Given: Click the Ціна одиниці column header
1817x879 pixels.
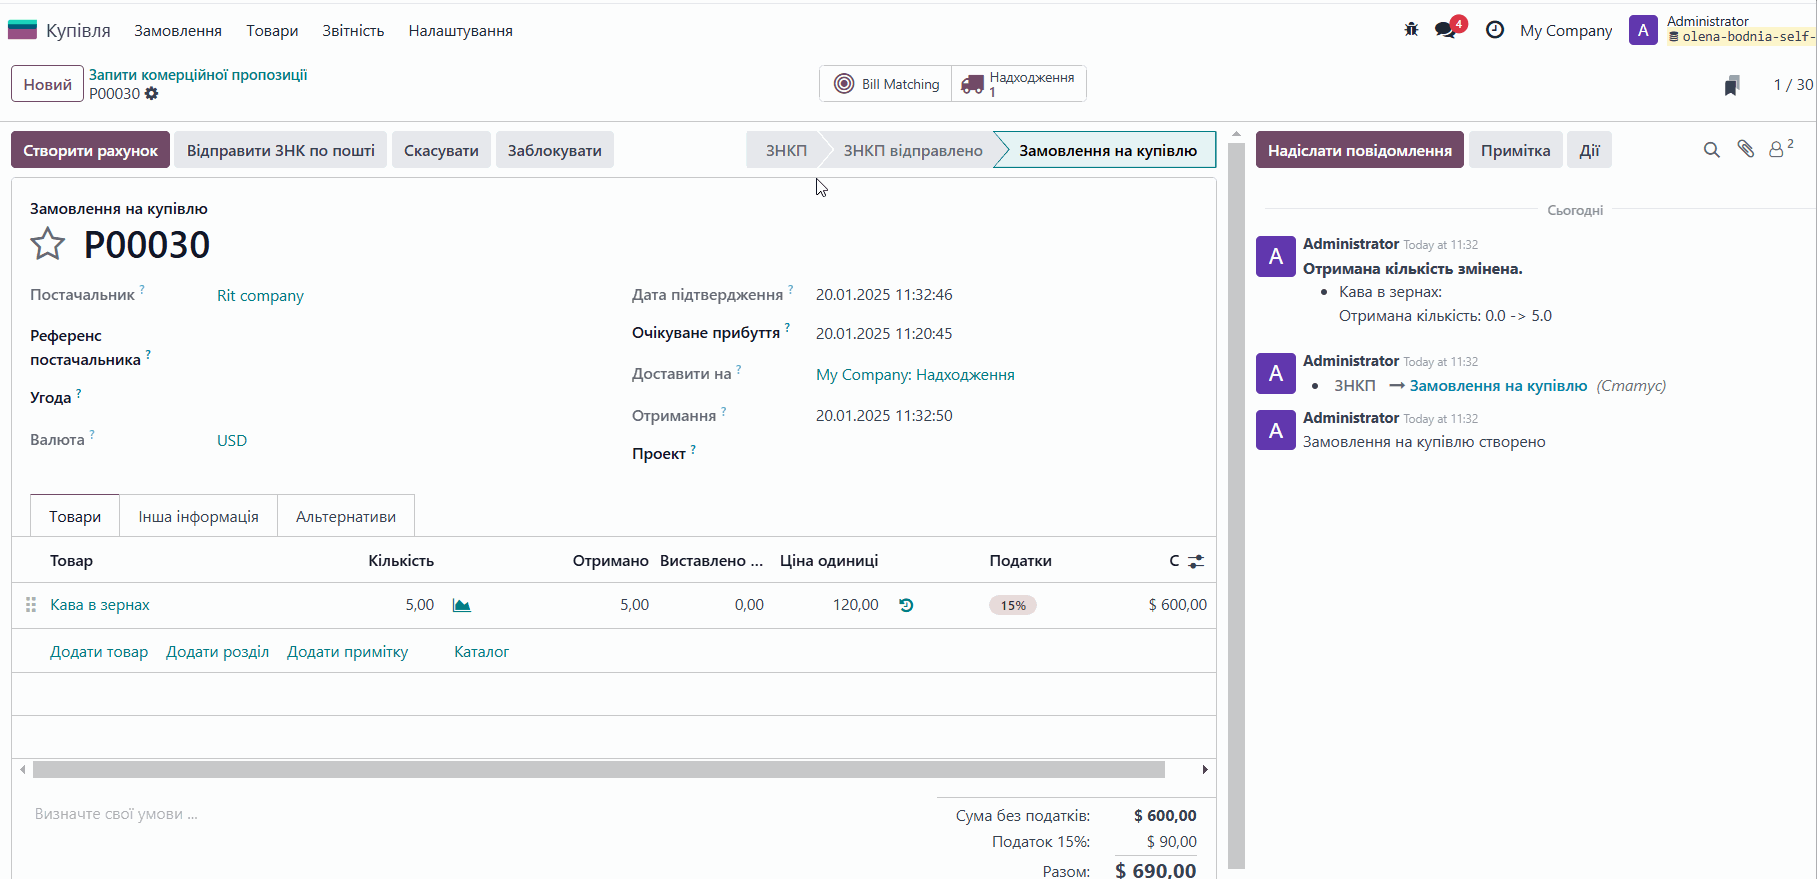Looking at the screenshot, I should 829,561.
